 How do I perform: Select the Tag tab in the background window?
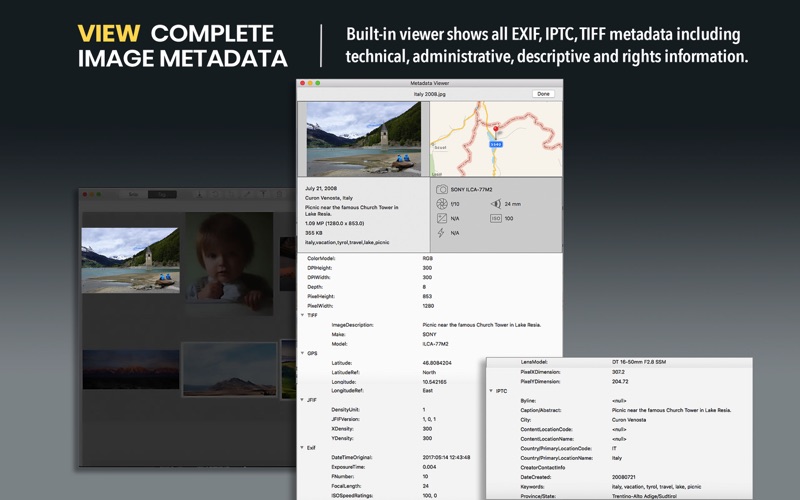(x=162, y=194)
